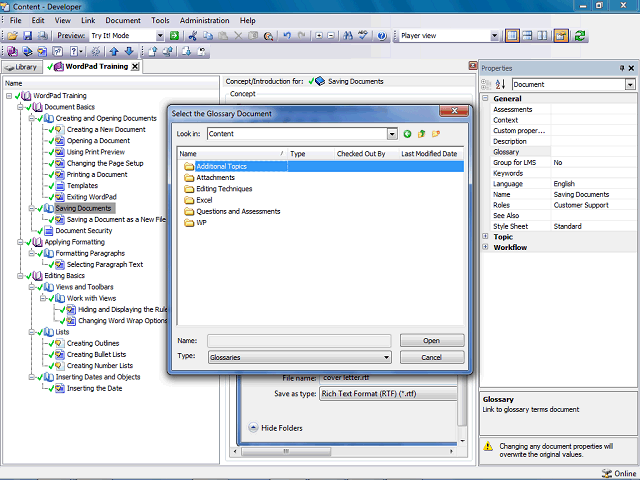Click the Print toolbar icon

click(x=42, y=36)
